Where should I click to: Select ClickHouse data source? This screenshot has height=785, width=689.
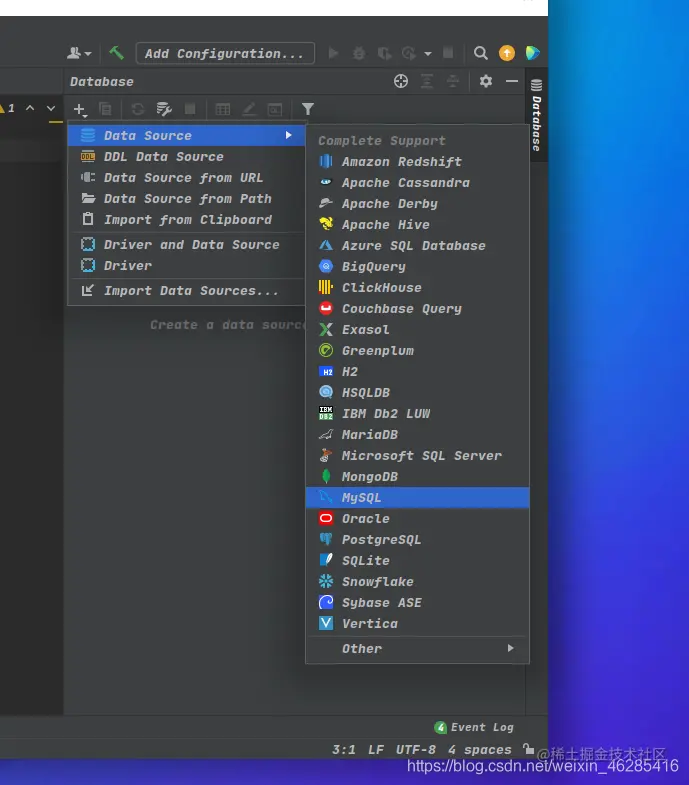click(x=417, y=288)
